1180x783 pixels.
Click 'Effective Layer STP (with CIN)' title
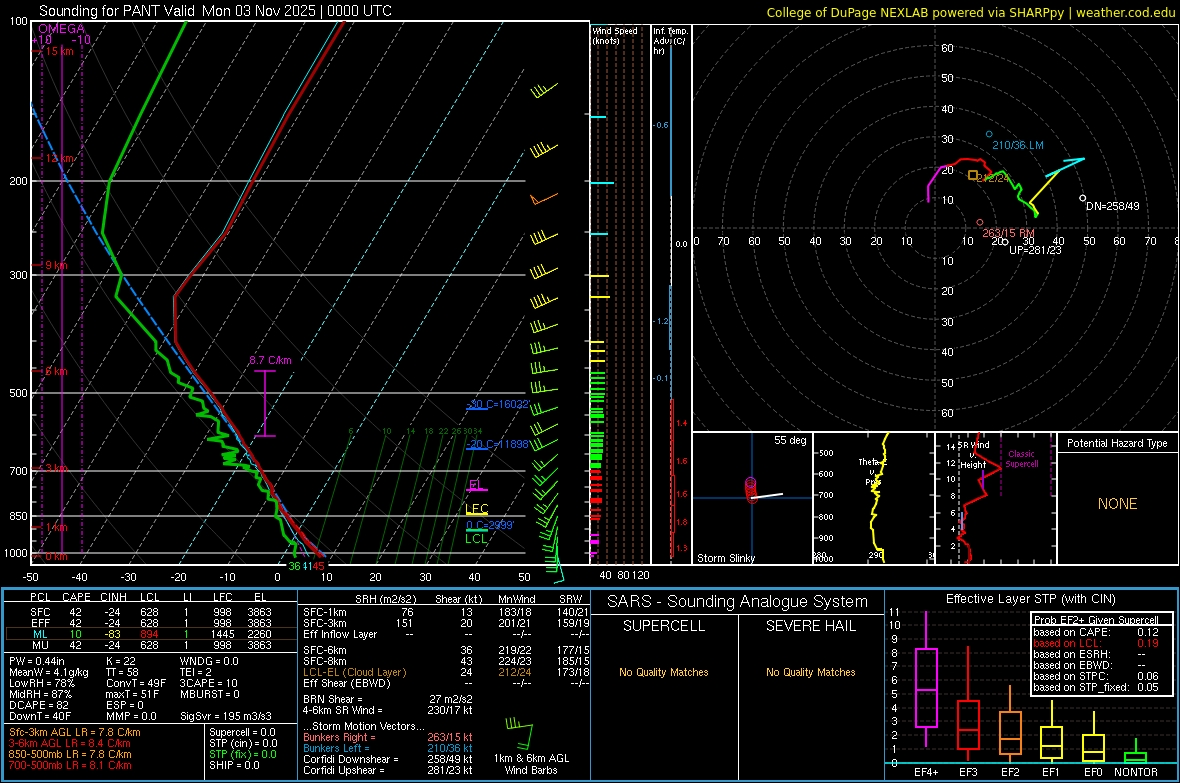click(1030, 599)
